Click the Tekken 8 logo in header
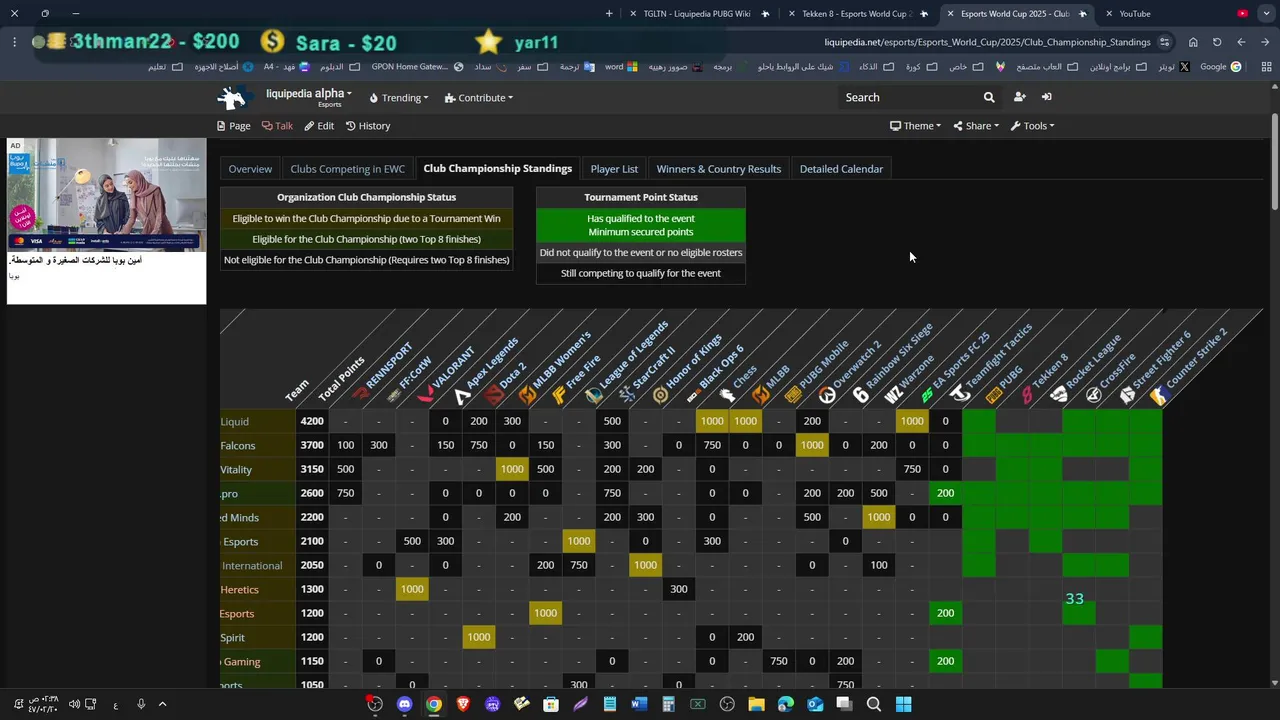 pyautogui.click(x=1027, y=396)
